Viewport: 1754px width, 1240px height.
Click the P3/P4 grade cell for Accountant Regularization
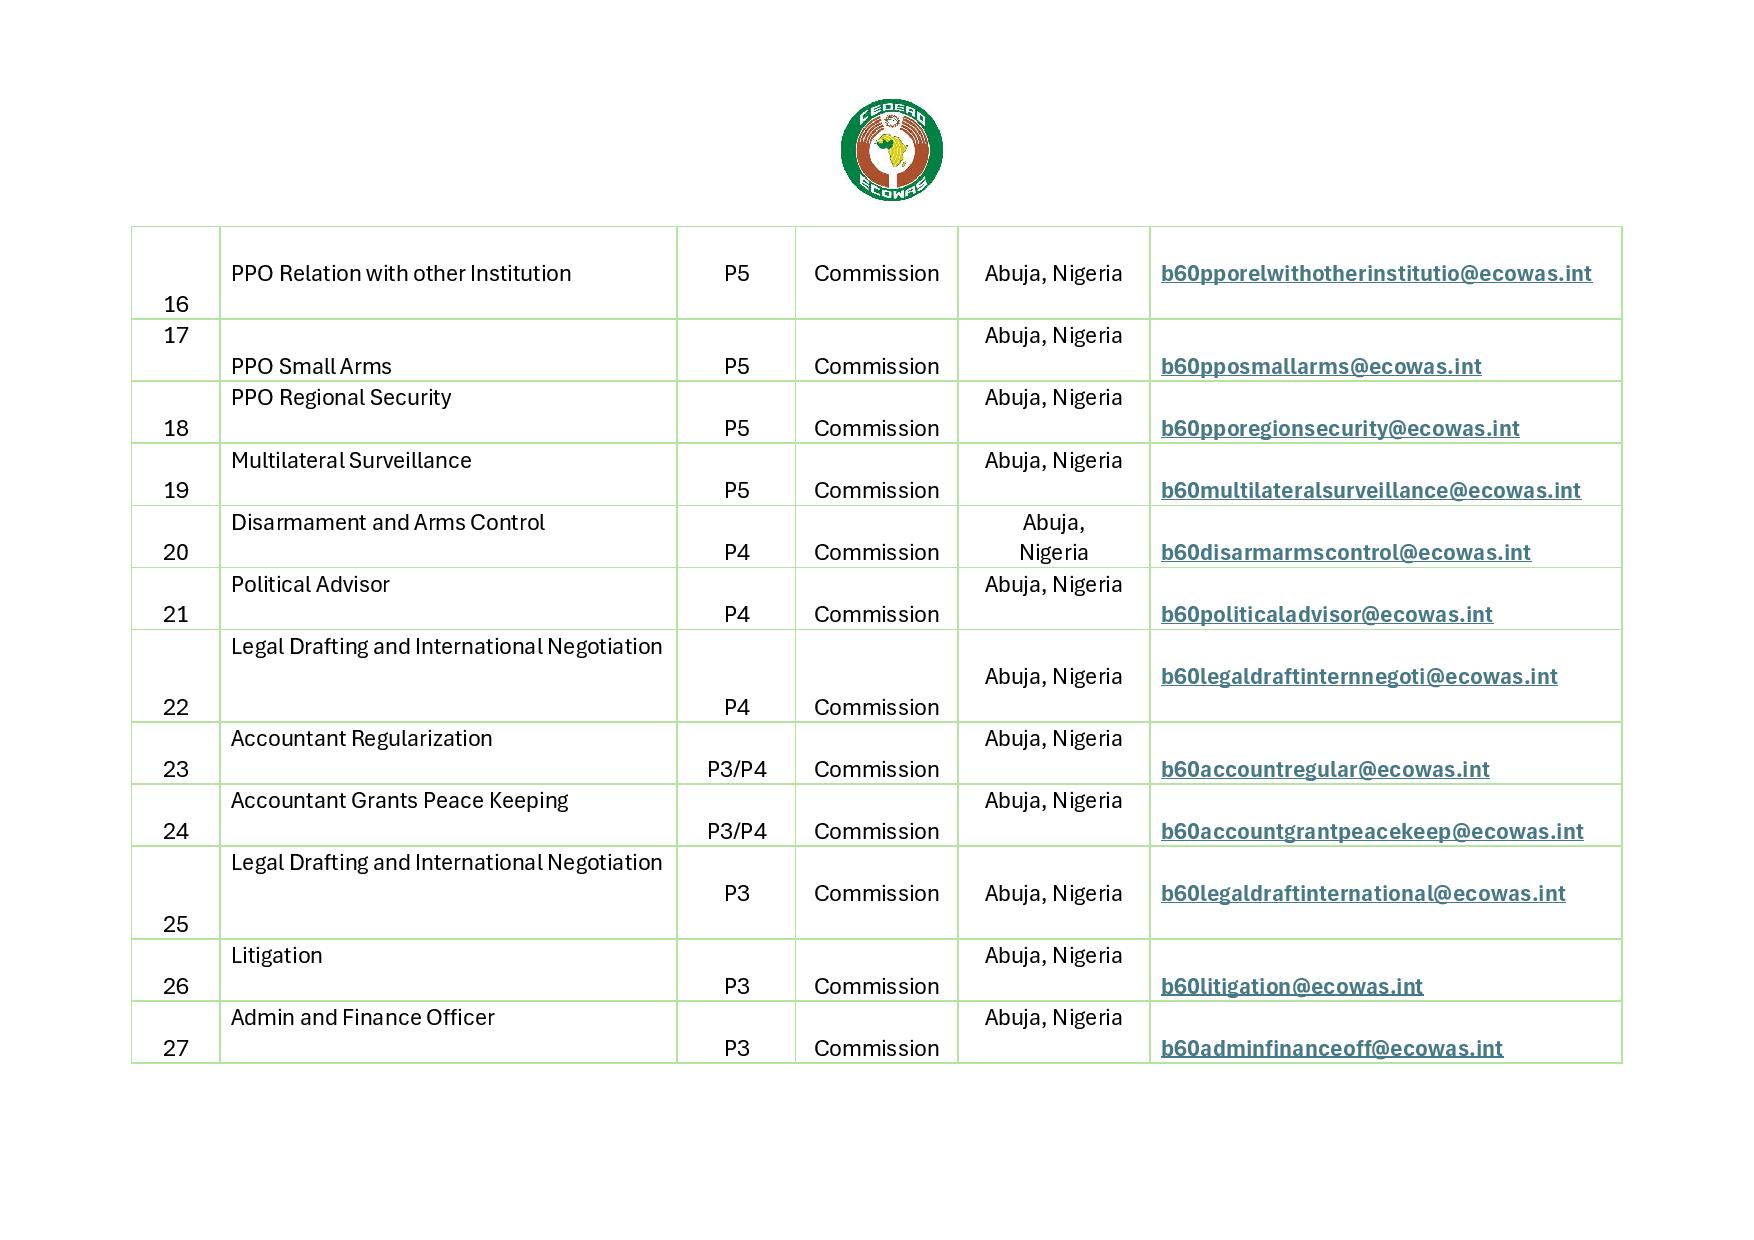tap(736, 769)
